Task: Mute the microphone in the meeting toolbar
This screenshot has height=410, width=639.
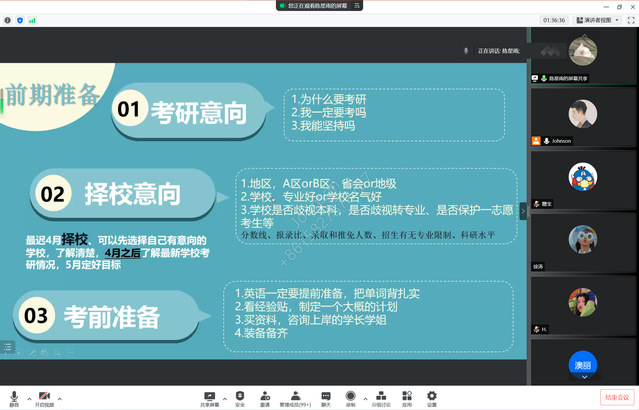Action: (11, 395)
